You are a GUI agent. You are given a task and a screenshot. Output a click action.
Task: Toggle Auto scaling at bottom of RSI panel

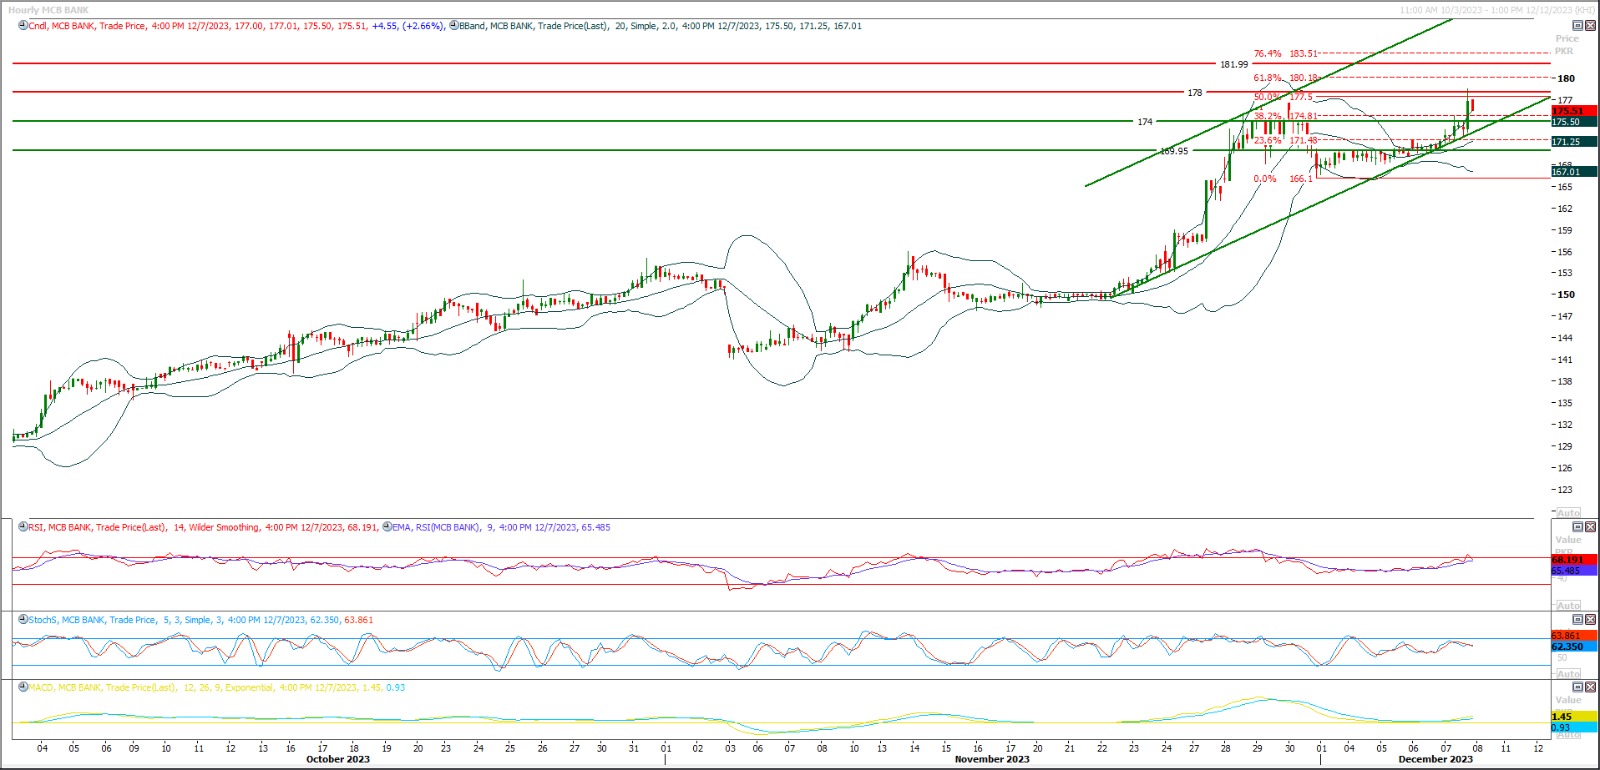(1569, 606)
